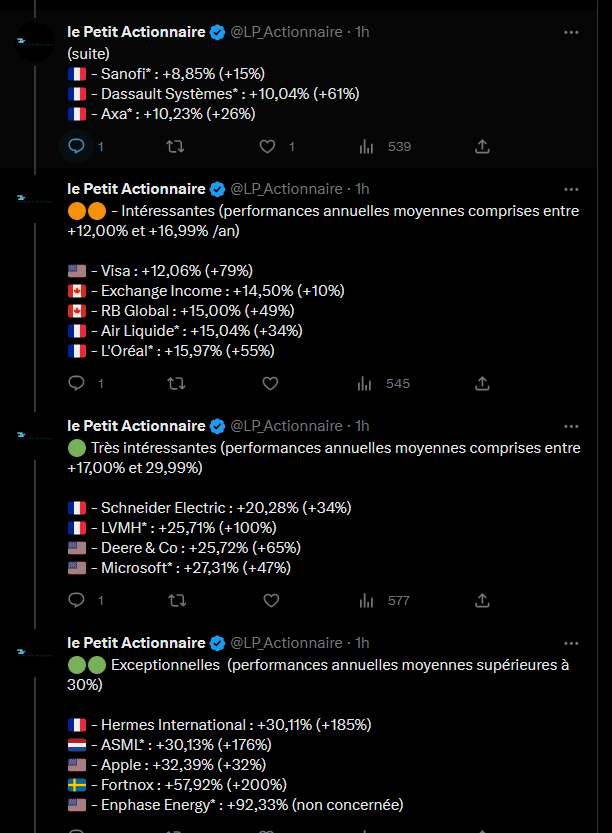Open le Petit Actionnaire name on Intéressantes tweet
The image size is (612, 833).
point(136,189)
